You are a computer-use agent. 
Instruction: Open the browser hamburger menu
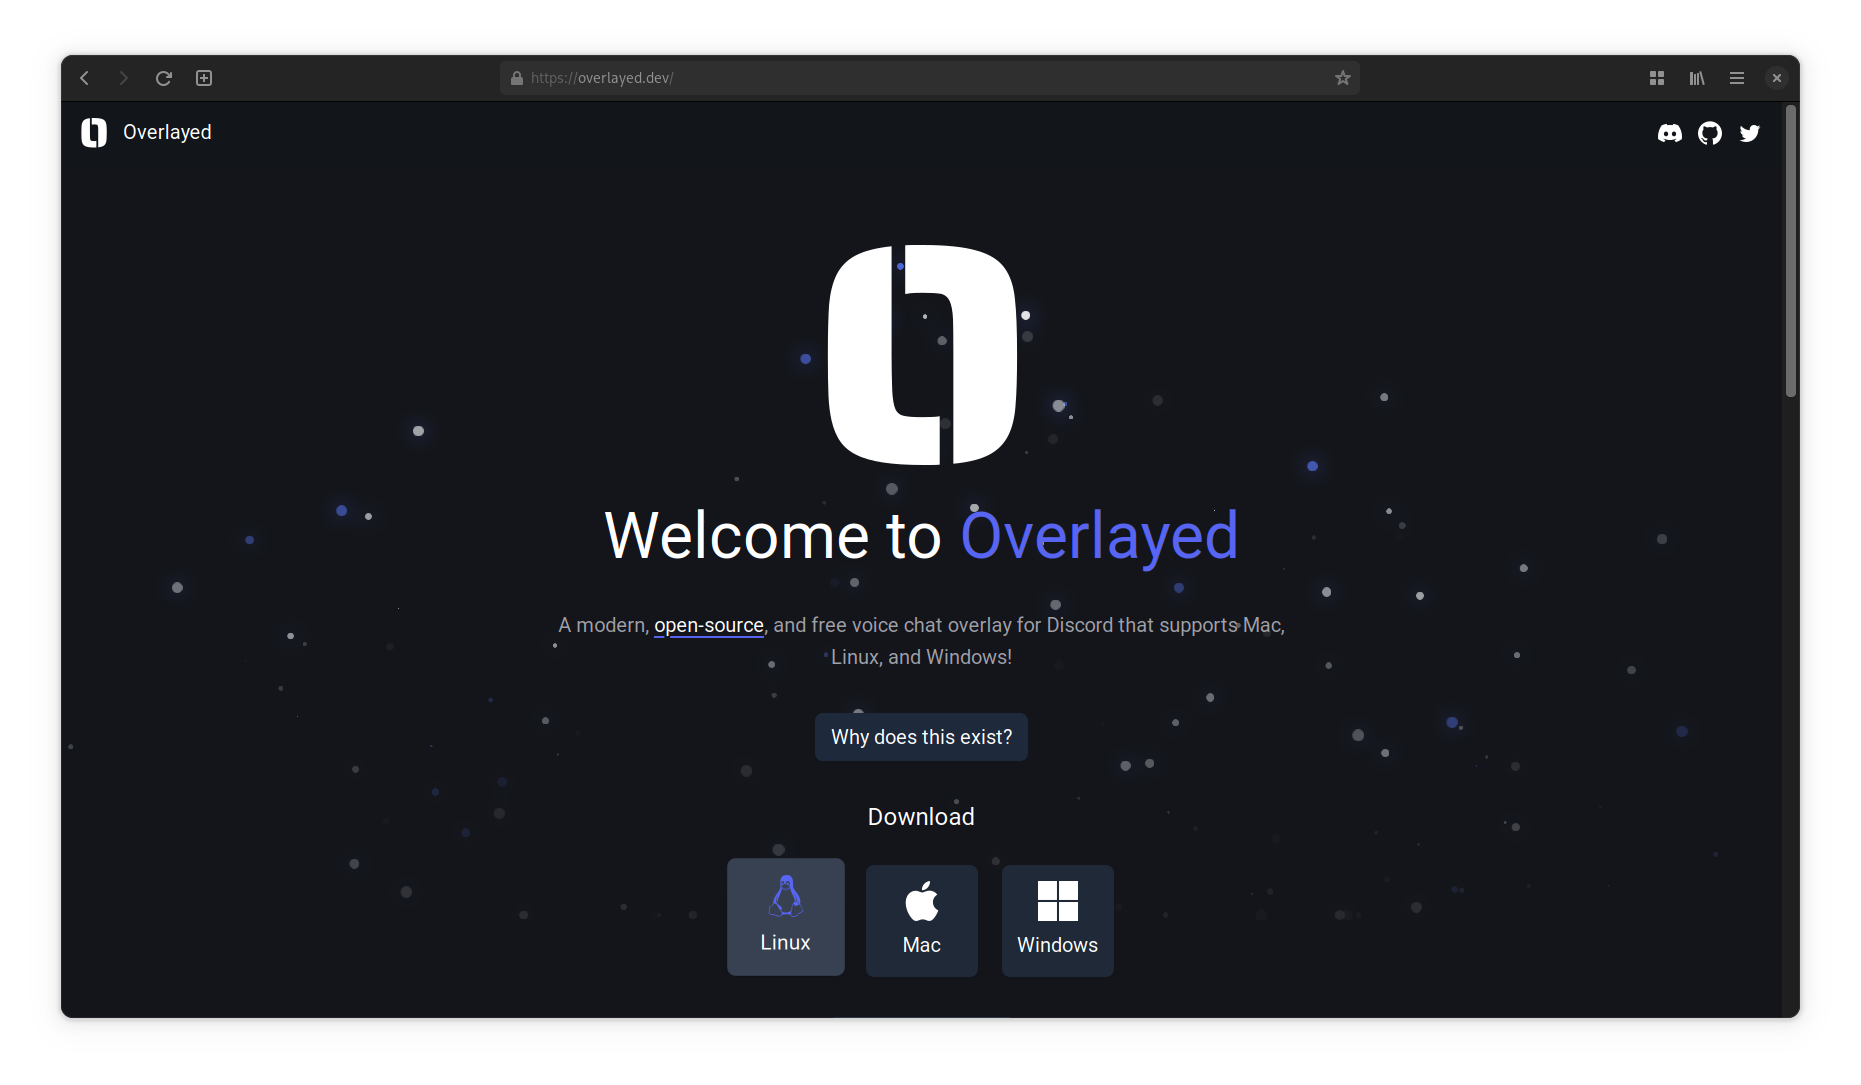click(1737, 78)
